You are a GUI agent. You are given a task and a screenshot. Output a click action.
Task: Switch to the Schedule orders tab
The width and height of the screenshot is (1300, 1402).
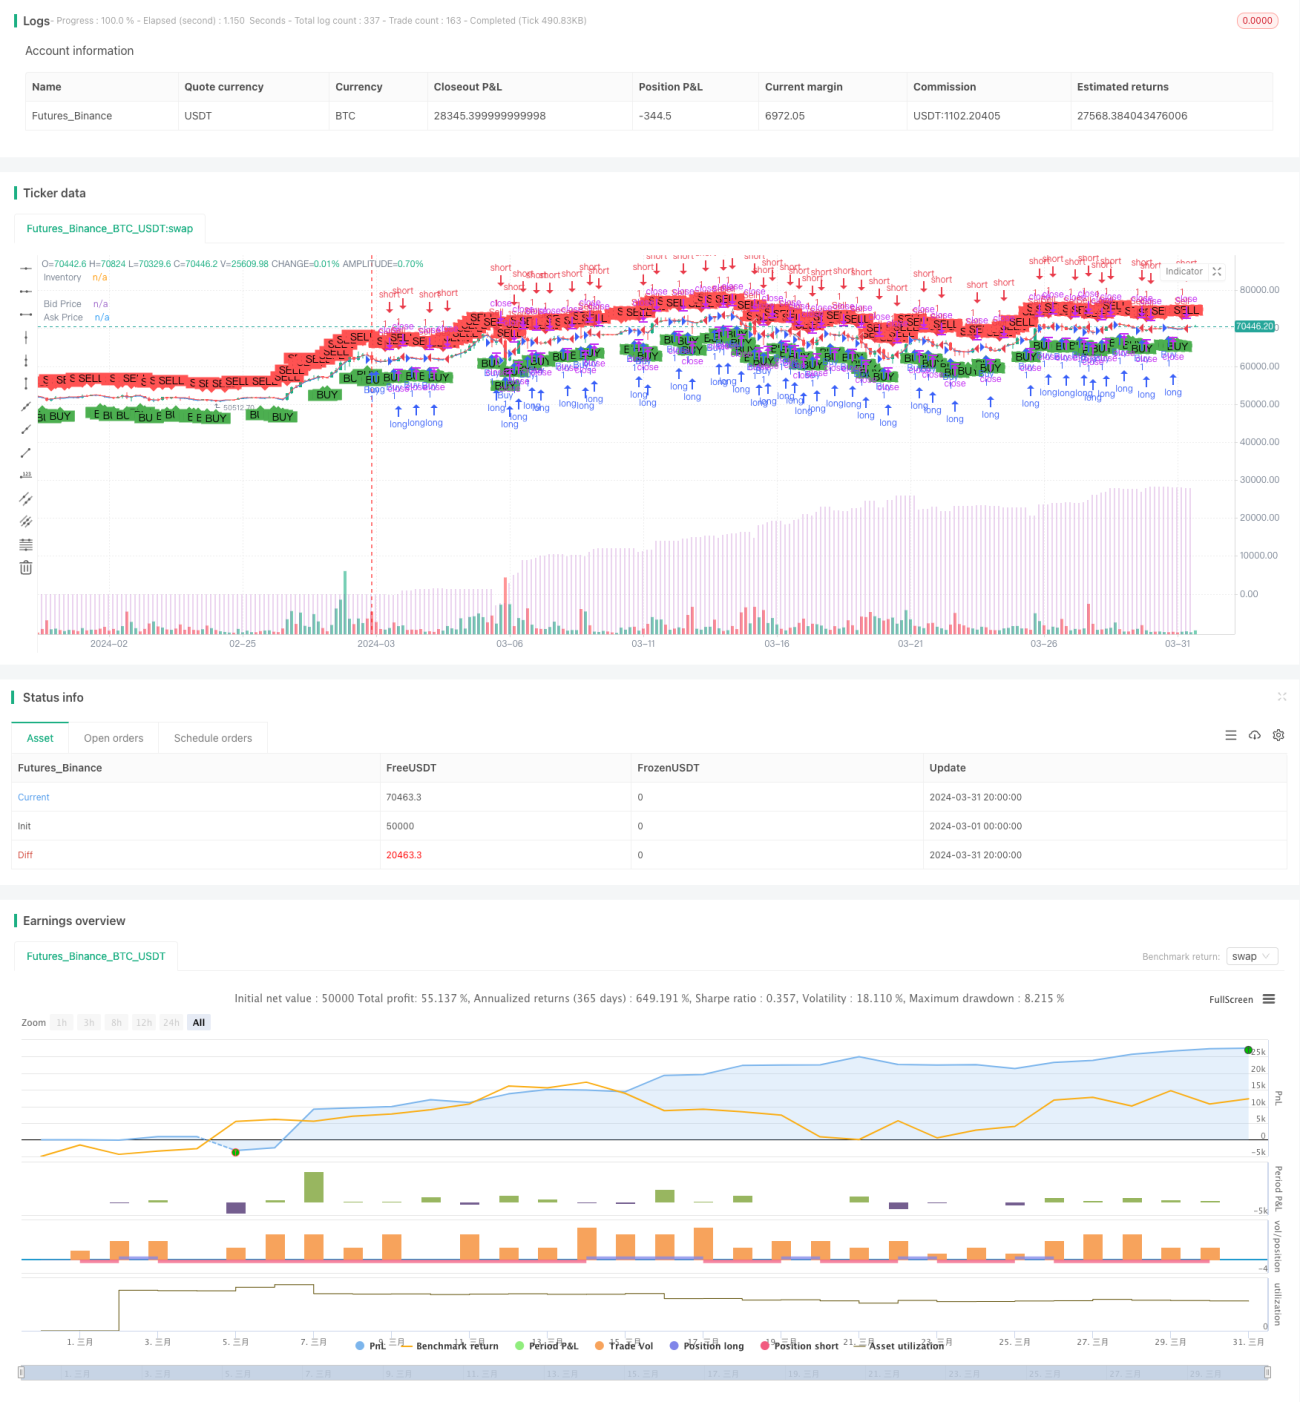click(213, 738)
